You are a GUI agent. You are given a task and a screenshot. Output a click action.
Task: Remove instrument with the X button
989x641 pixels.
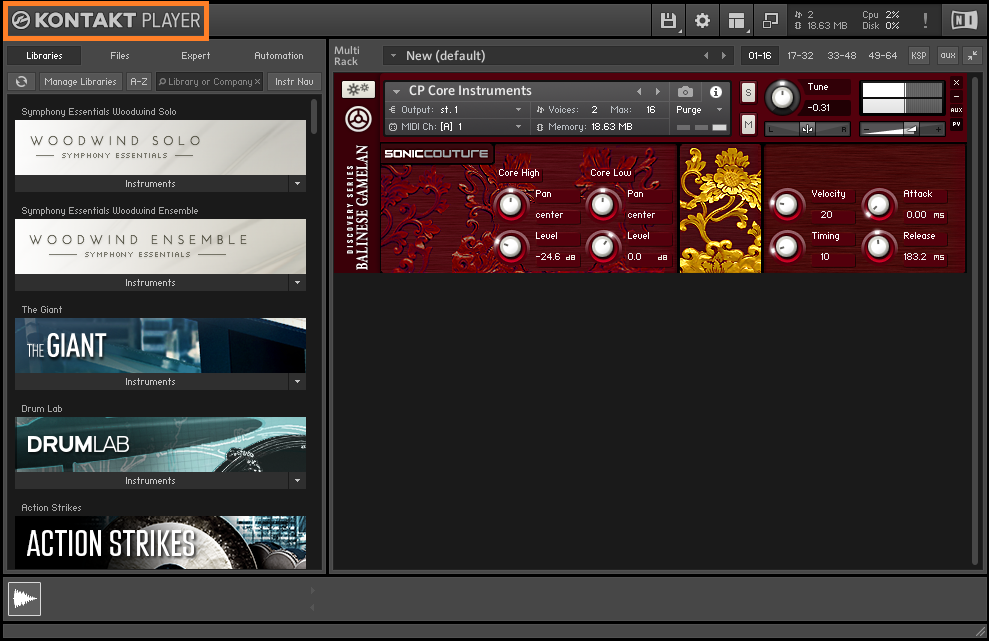tap(956, 83)
